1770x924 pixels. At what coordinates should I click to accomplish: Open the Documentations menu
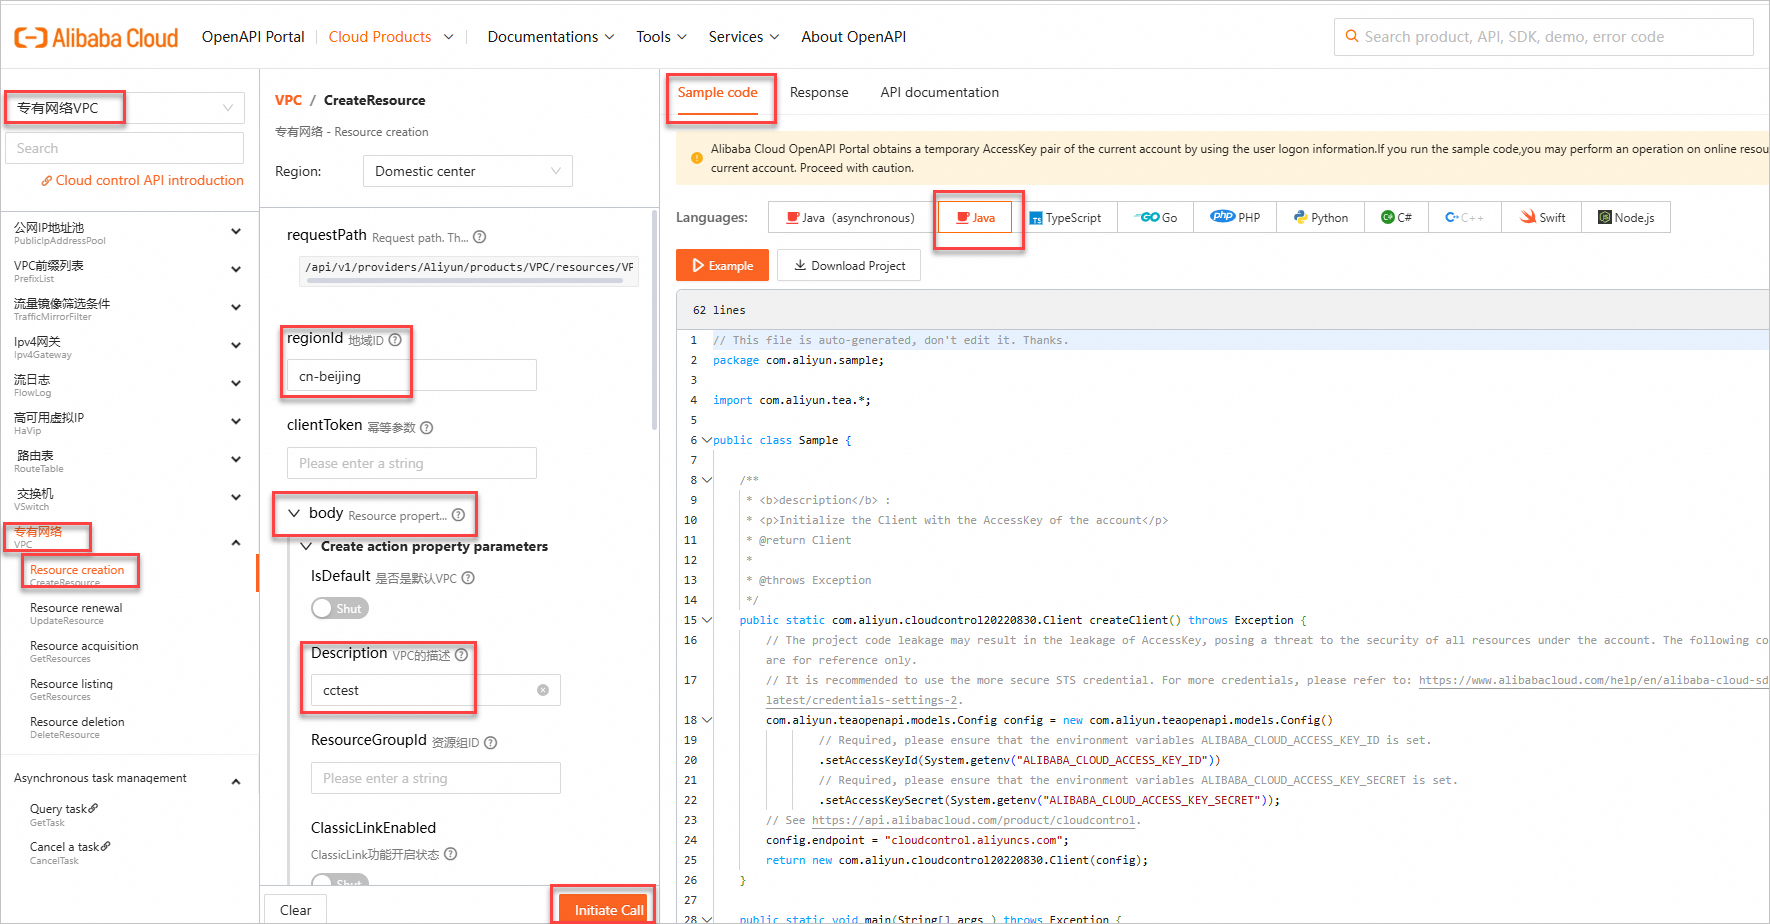tap(551, 37)
